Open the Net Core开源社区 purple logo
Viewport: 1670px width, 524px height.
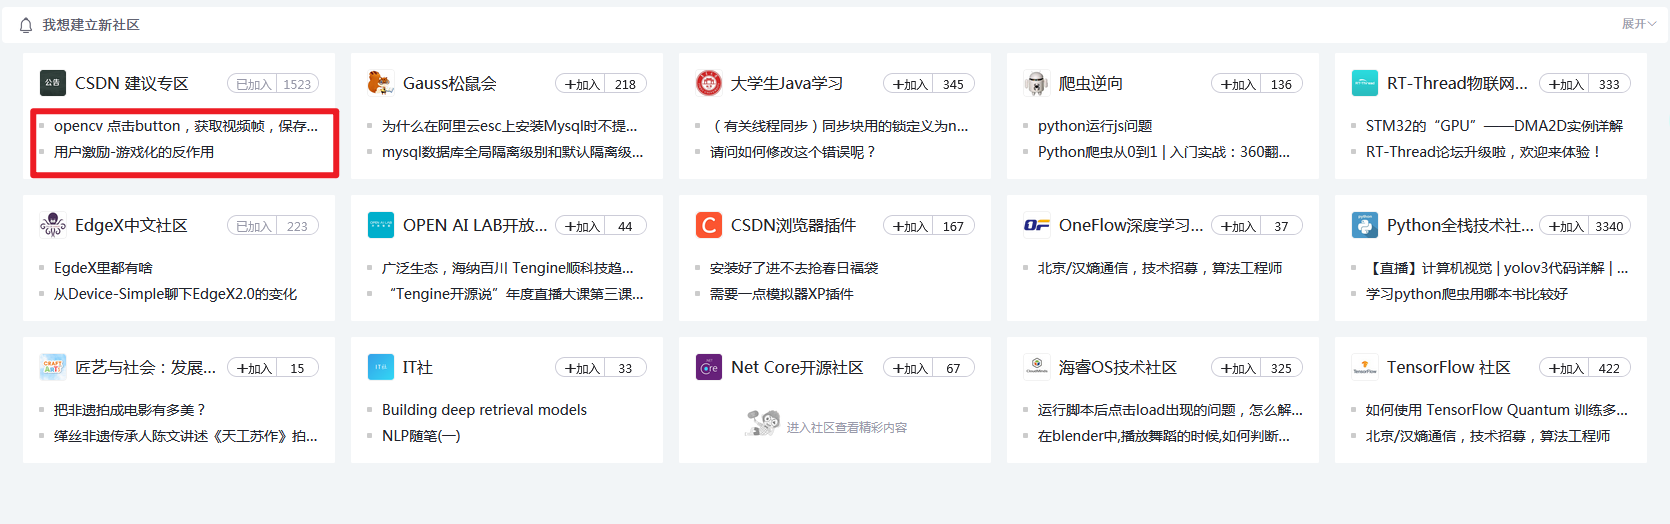pos(709,367)
